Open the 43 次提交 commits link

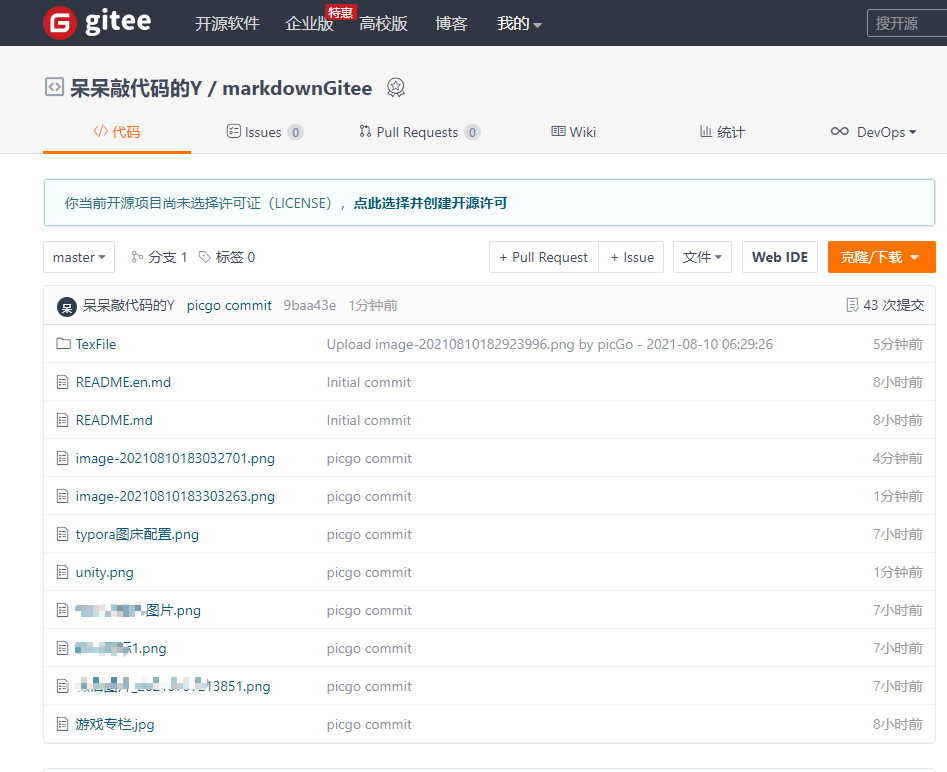893,305
